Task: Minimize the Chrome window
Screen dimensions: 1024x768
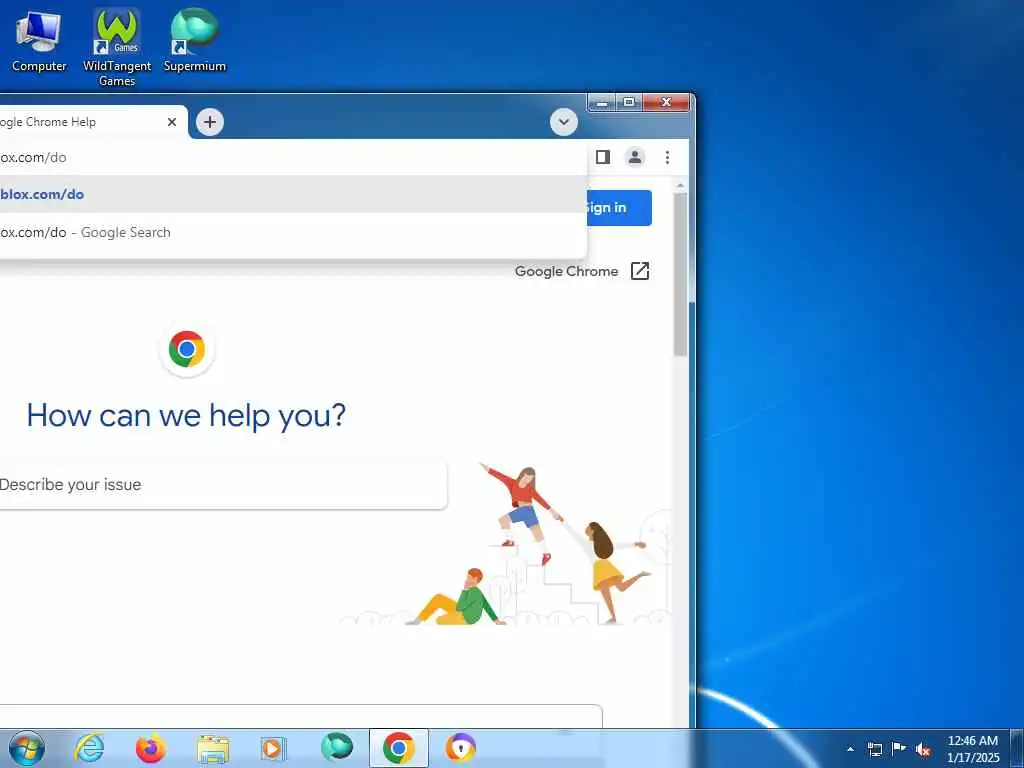Action: pos(602,103)
